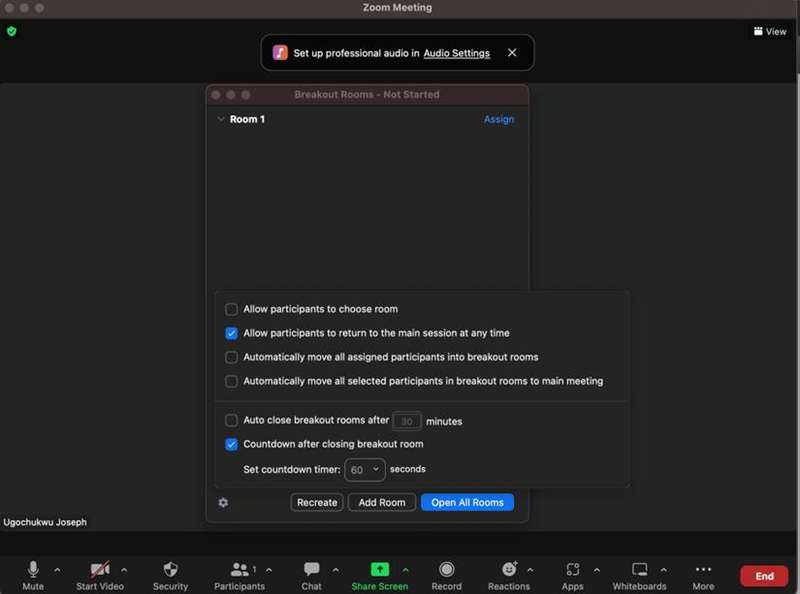Open the Security shield icon
The image size is (800, 594).
(170, 569)
